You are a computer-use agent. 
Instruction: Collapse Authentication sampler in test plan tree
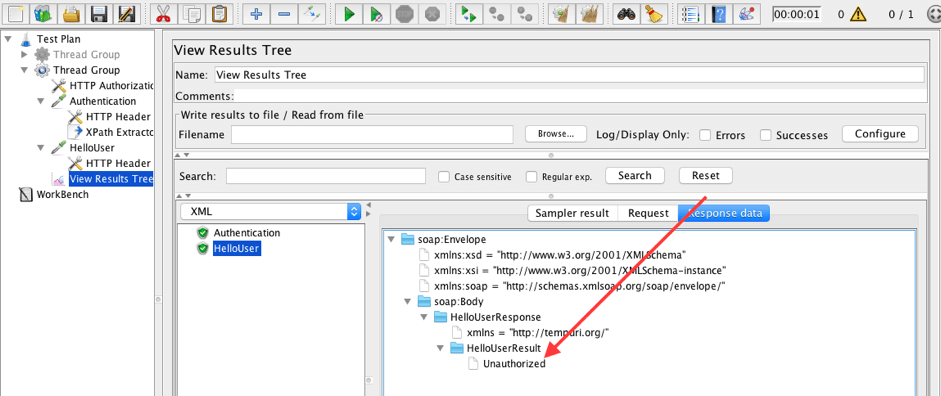tap(41, 101)
